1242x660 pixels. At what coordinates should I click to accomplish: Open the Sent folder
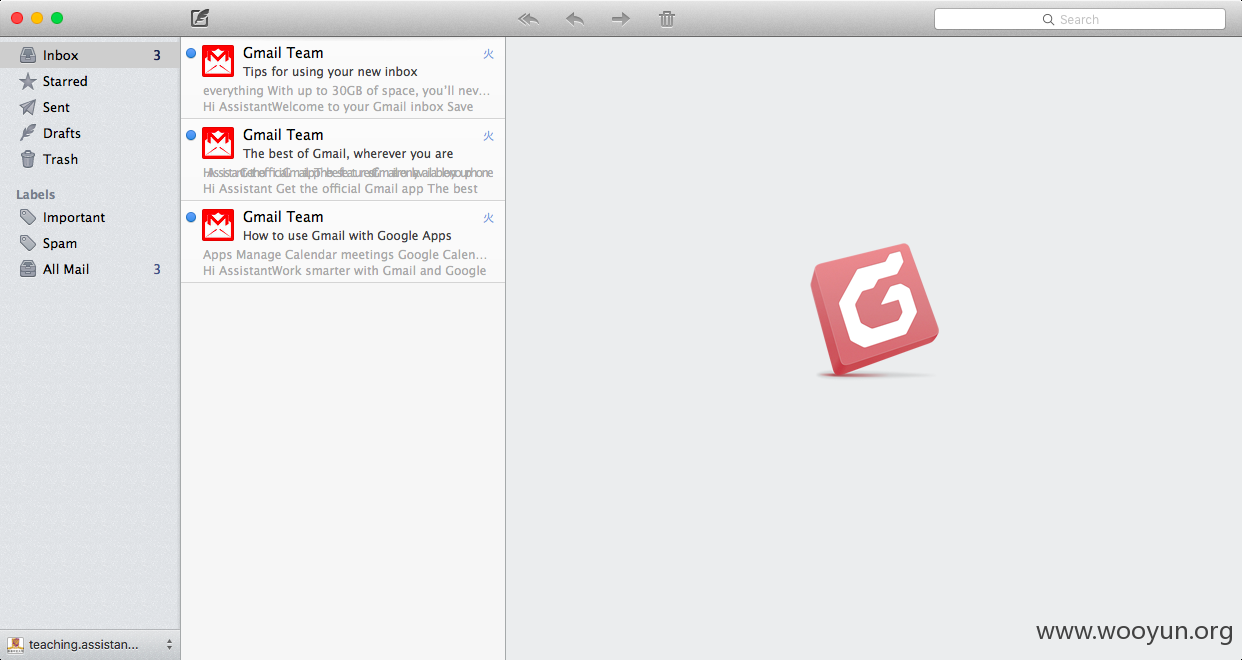(90, 107)
